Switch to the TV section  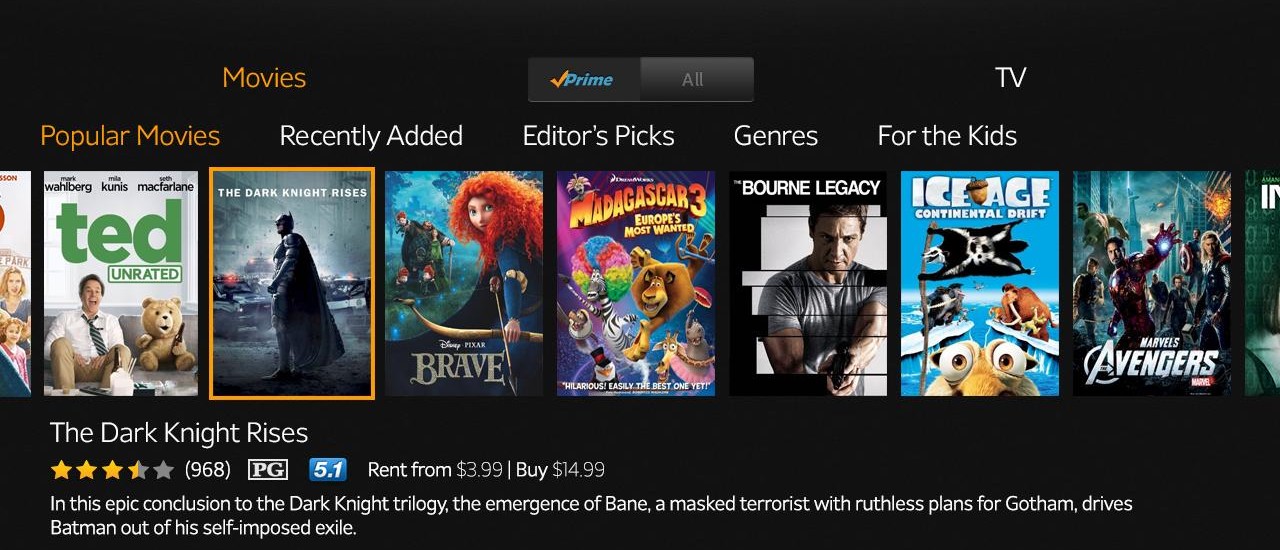(x=1010, y=78)
